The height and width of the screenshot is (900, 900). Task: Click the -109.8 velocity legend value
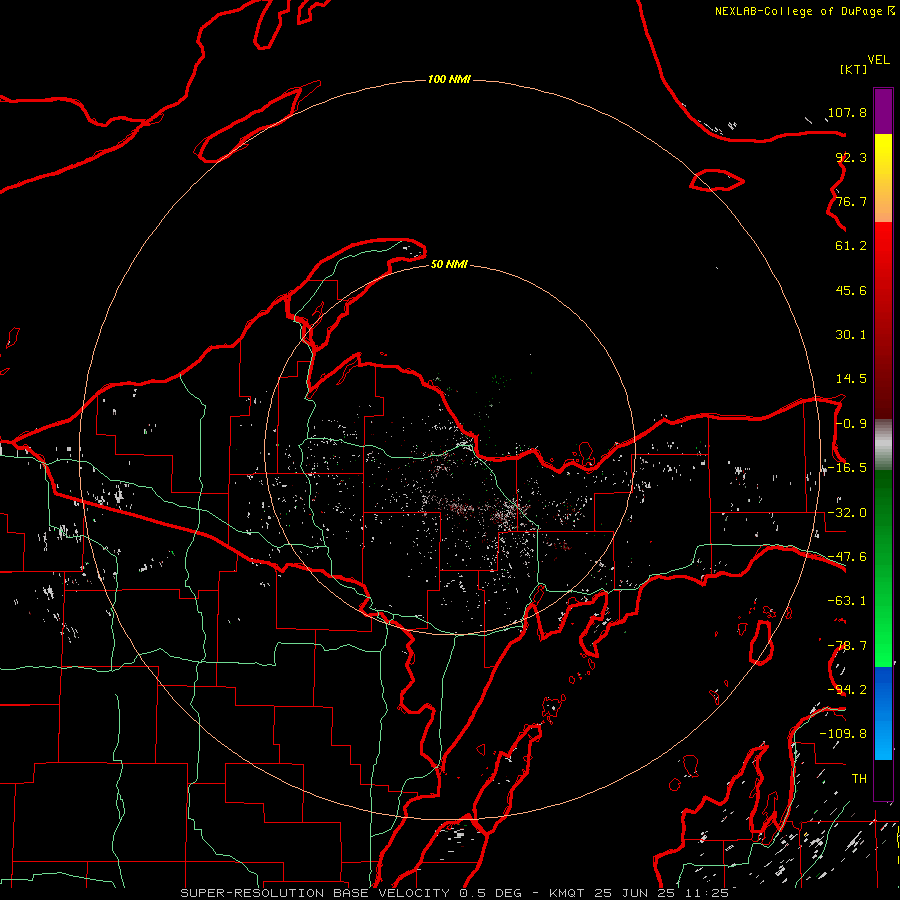[x=843, y=734]
